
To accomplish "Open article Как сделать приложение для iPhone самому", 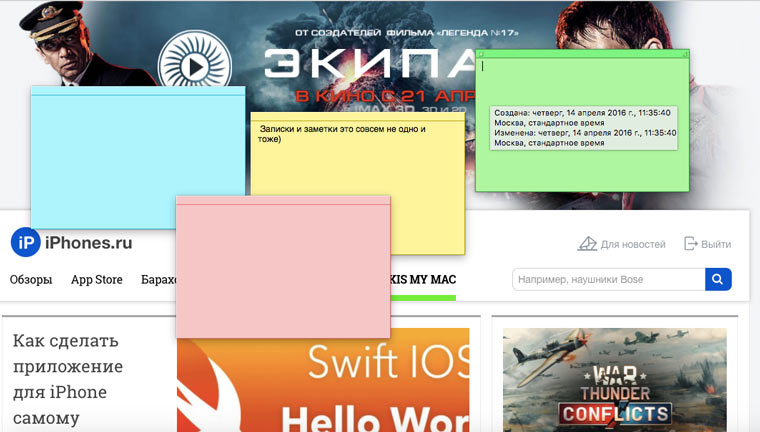I will click(67, 379).
